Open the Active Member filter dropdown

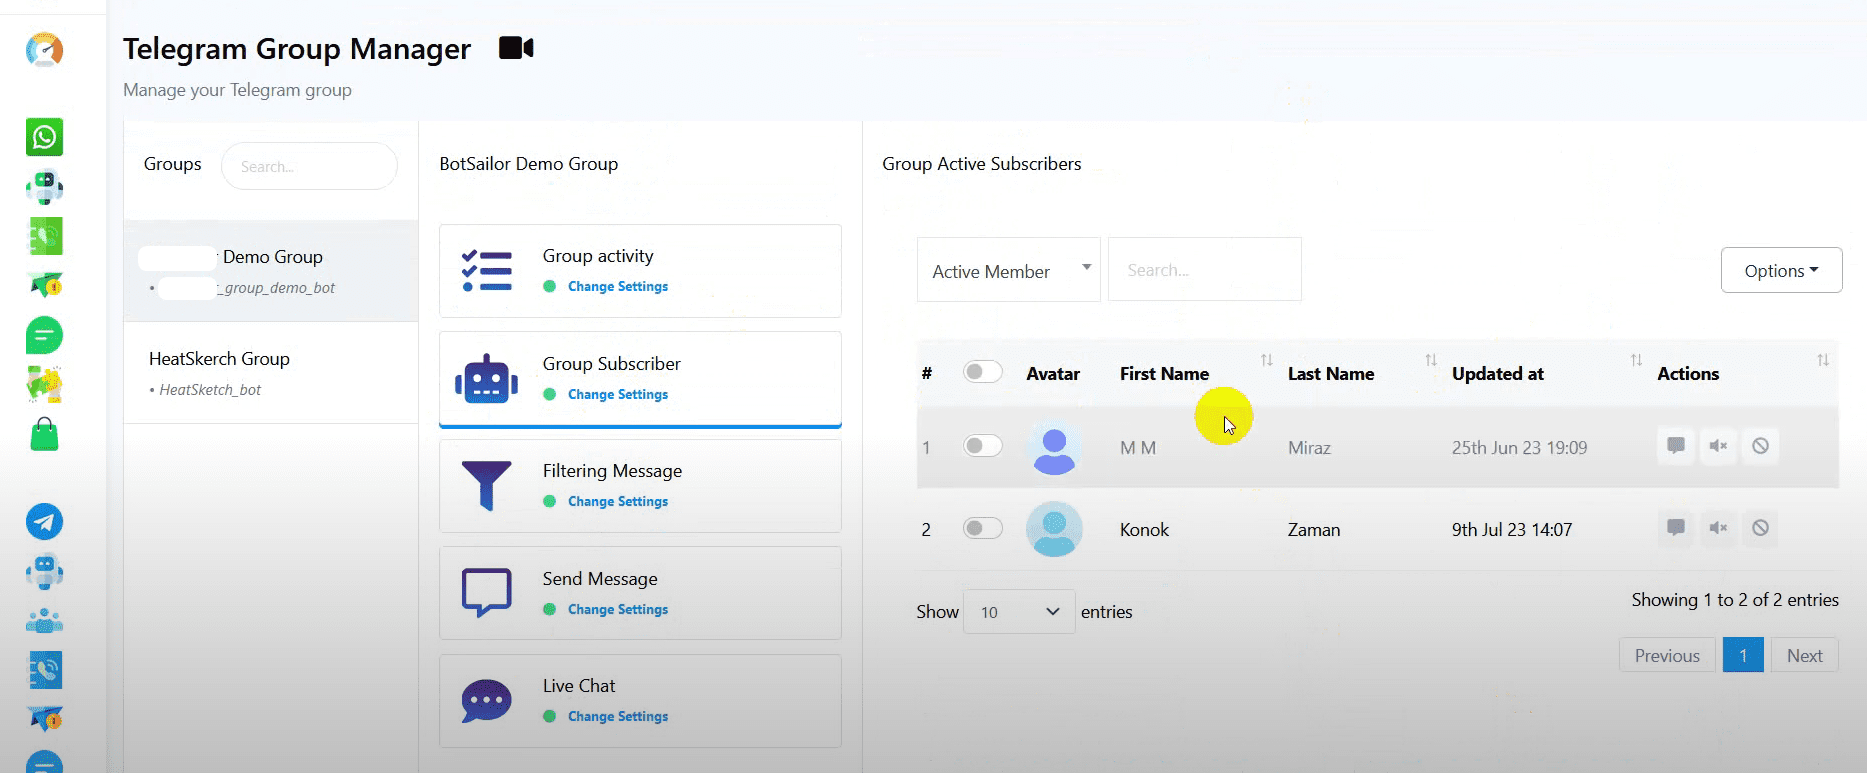1008,270
